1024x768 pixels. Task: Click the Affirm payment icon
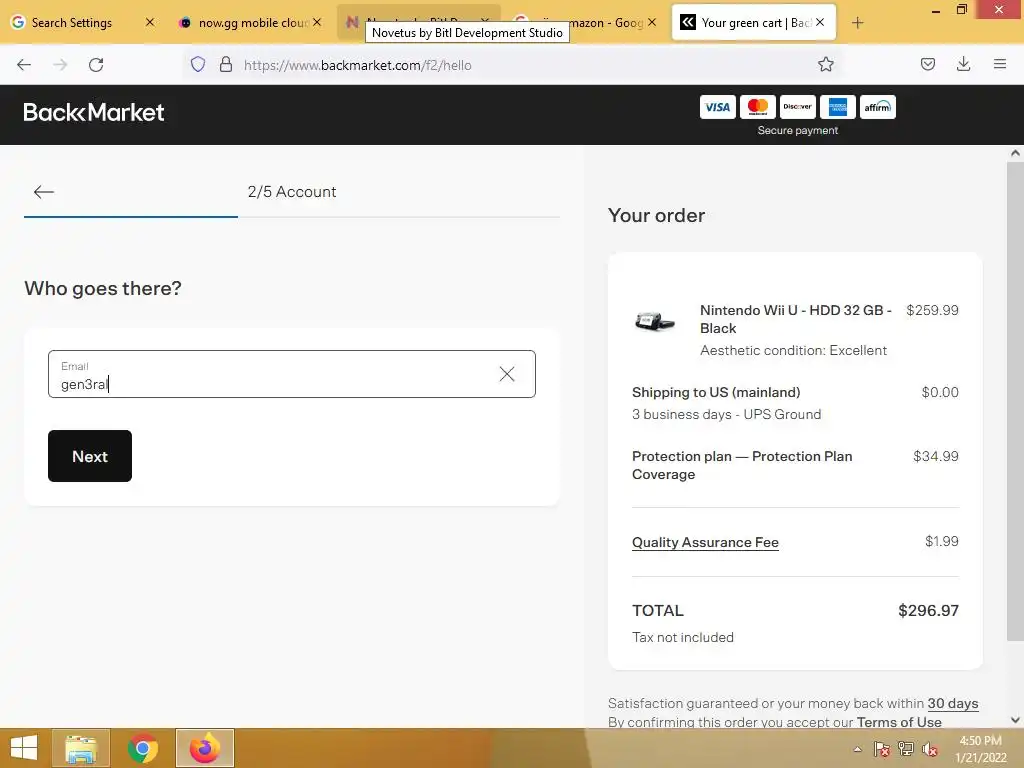(878, 107)
